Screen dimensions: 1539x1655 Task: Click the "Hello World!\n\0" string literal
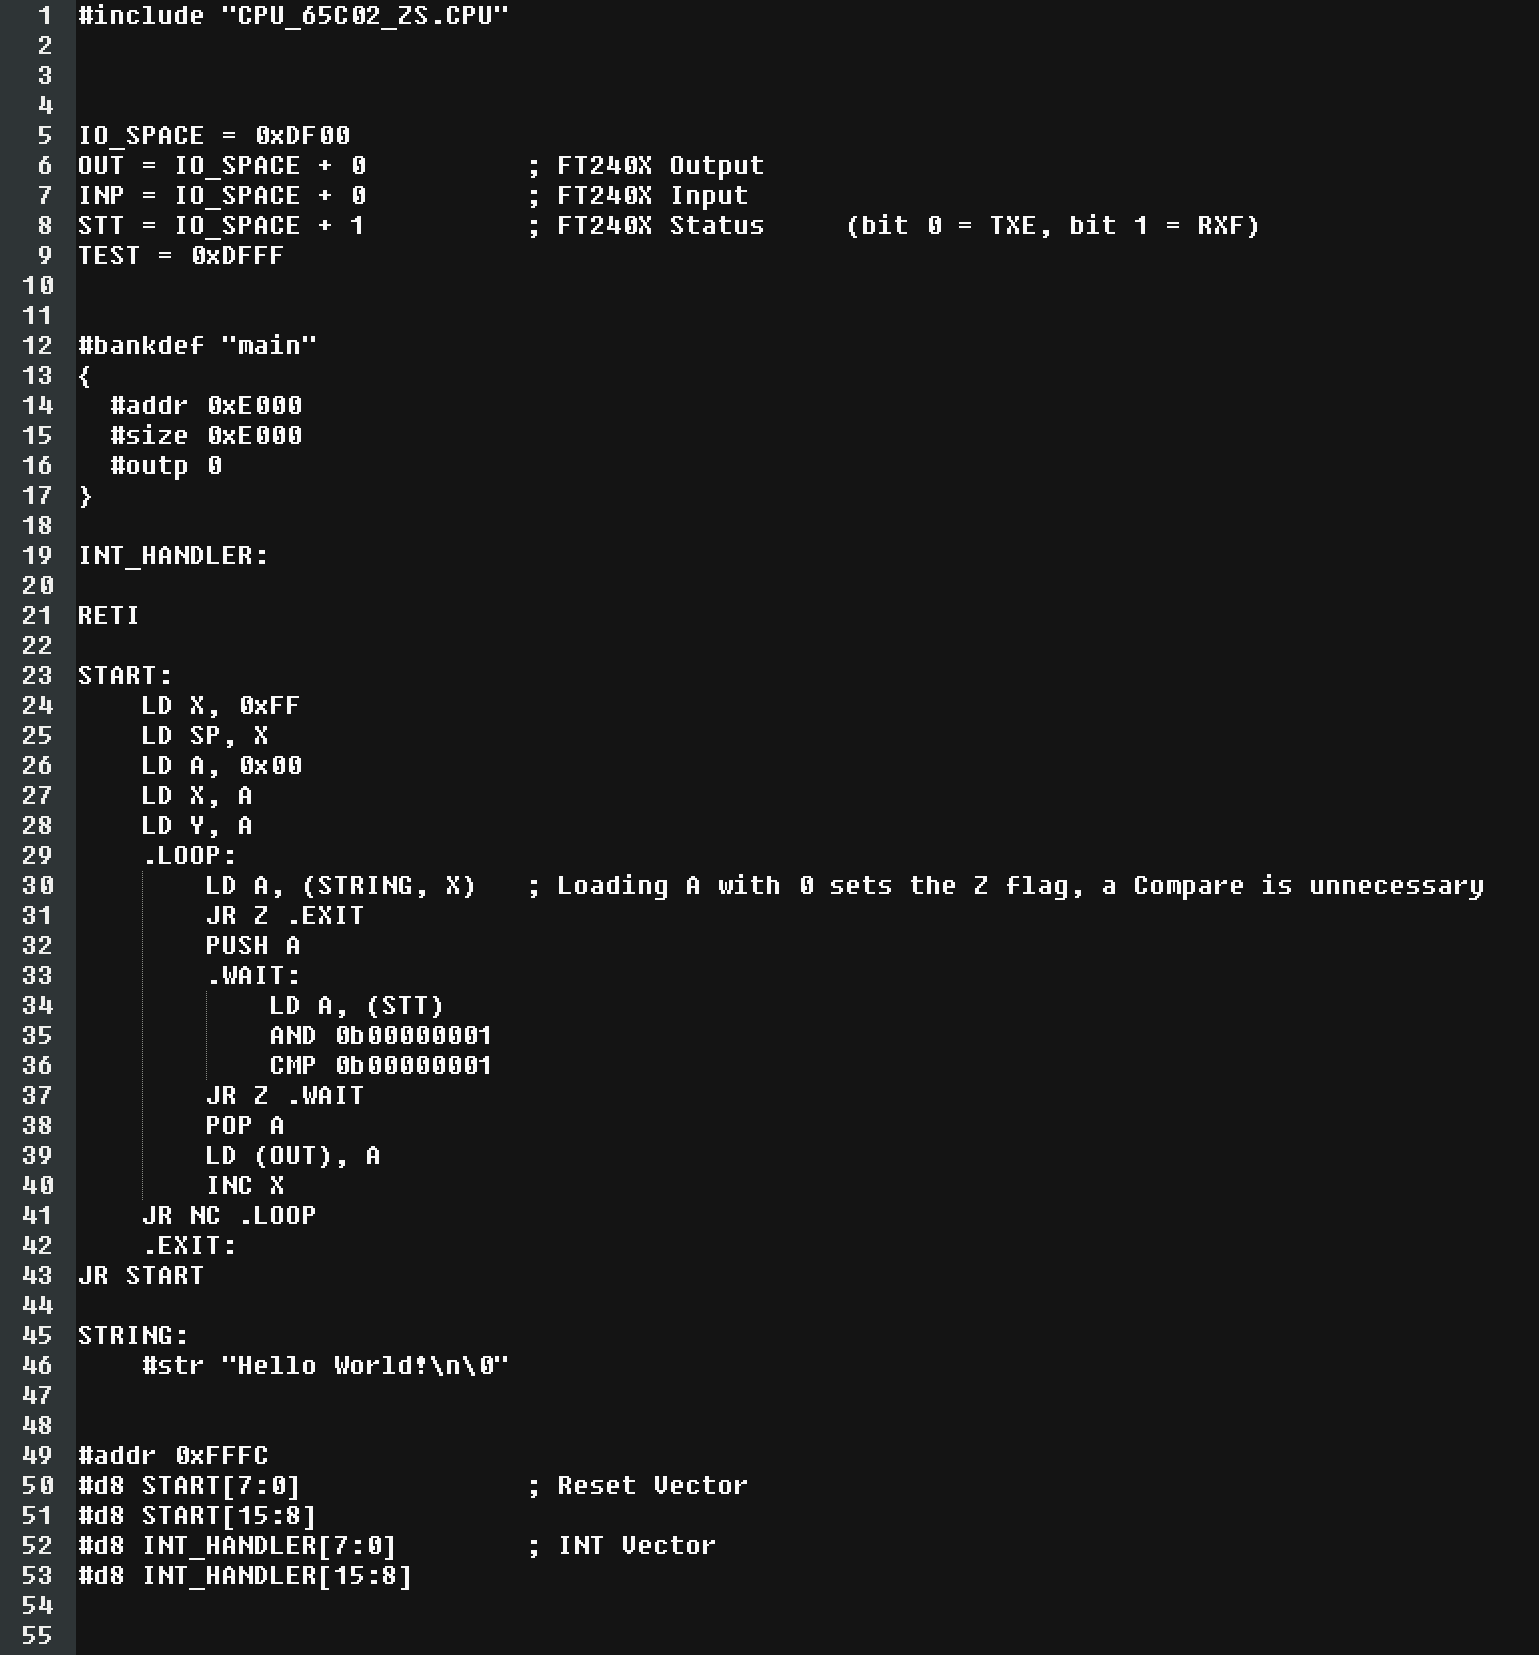coord(365,1366)
